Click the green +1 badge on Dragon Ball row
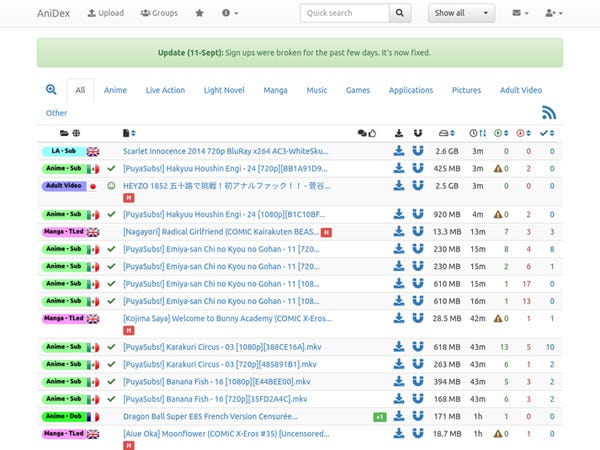The height and width of the screenshot is (450, 600). tap(380, 417)
